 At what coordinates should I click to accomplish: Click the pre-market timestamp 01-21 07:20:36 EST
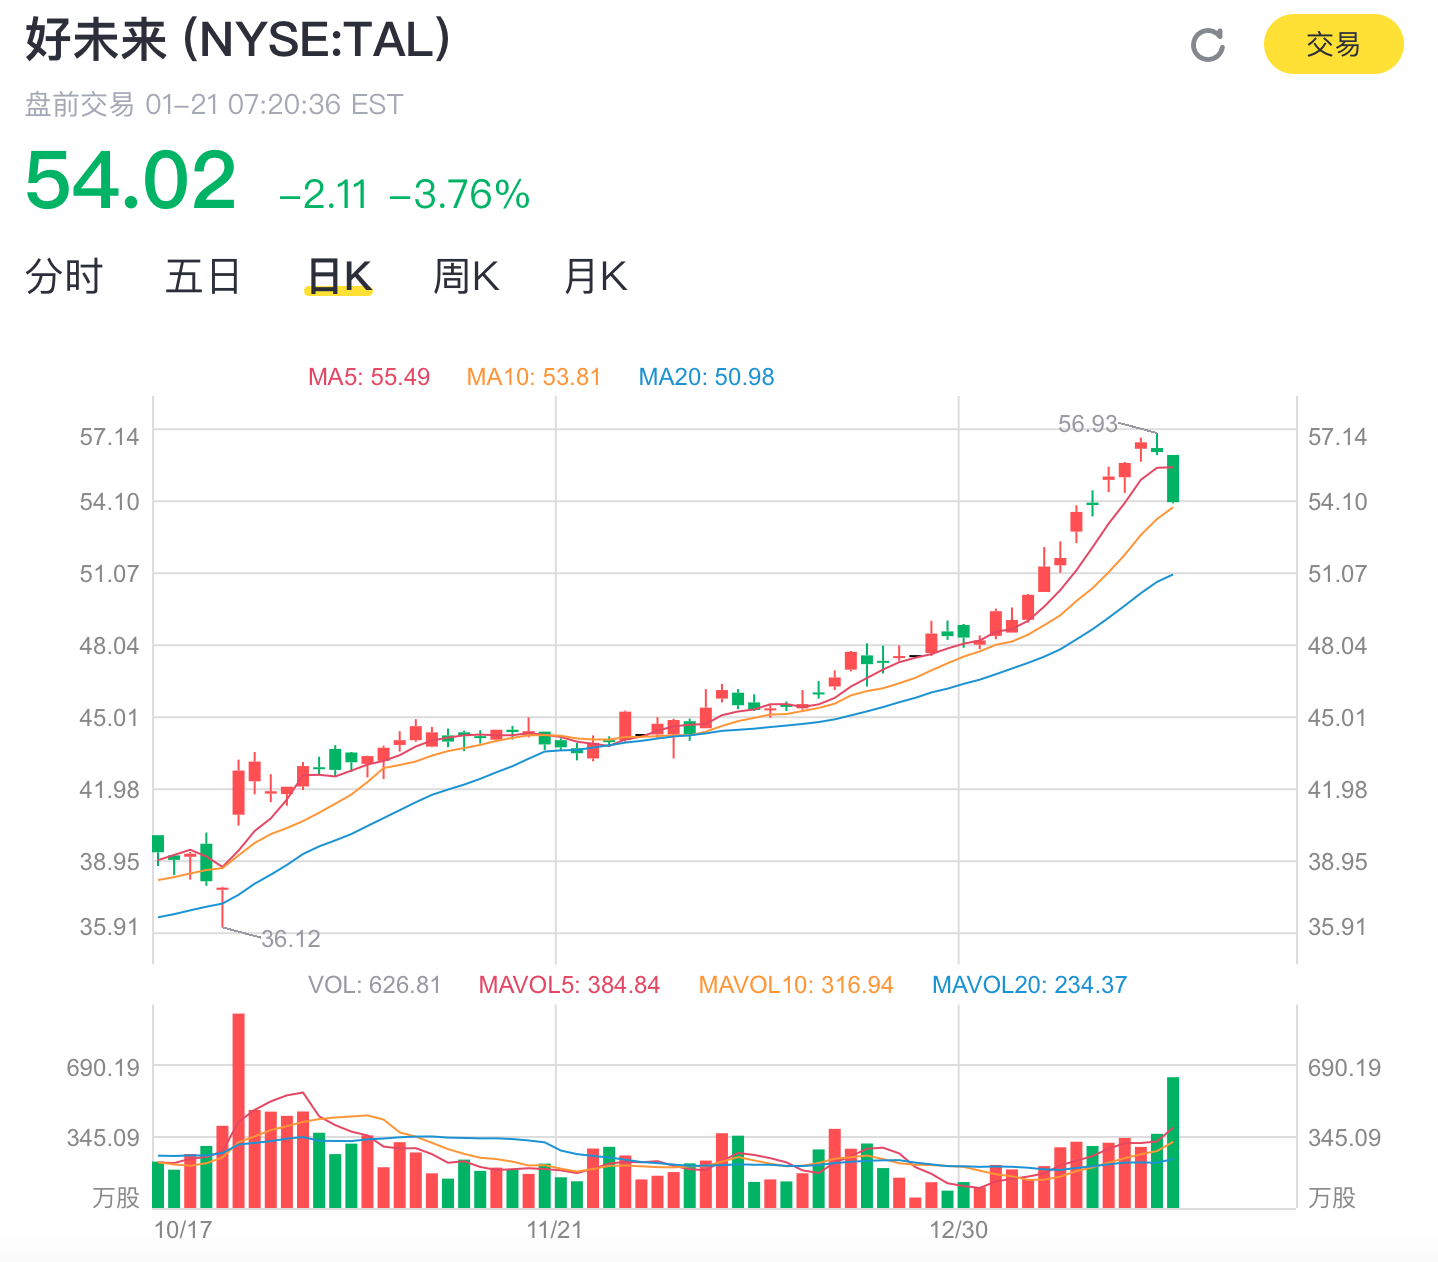(274, 104)
